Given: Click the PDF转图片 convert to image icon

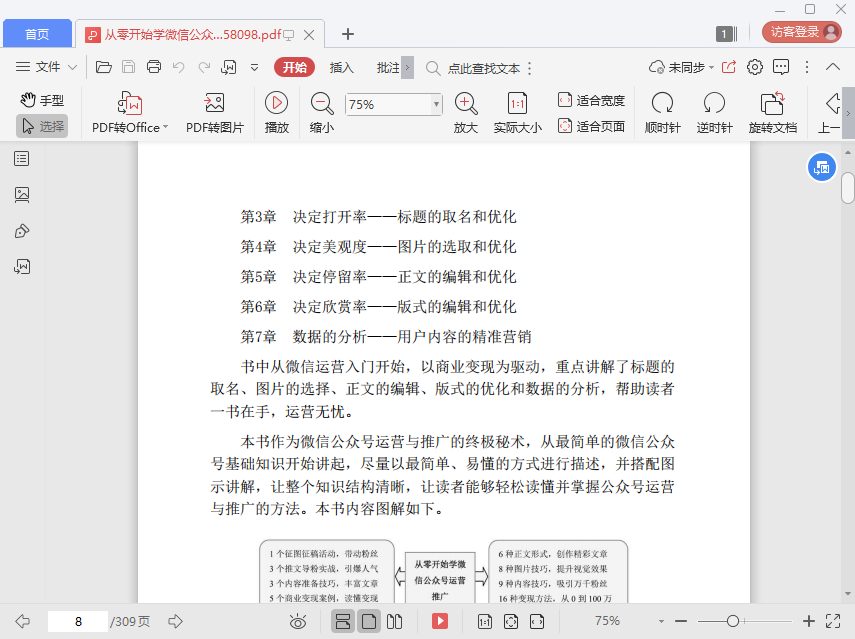Looking at the screenshot, I should point(214,103).
